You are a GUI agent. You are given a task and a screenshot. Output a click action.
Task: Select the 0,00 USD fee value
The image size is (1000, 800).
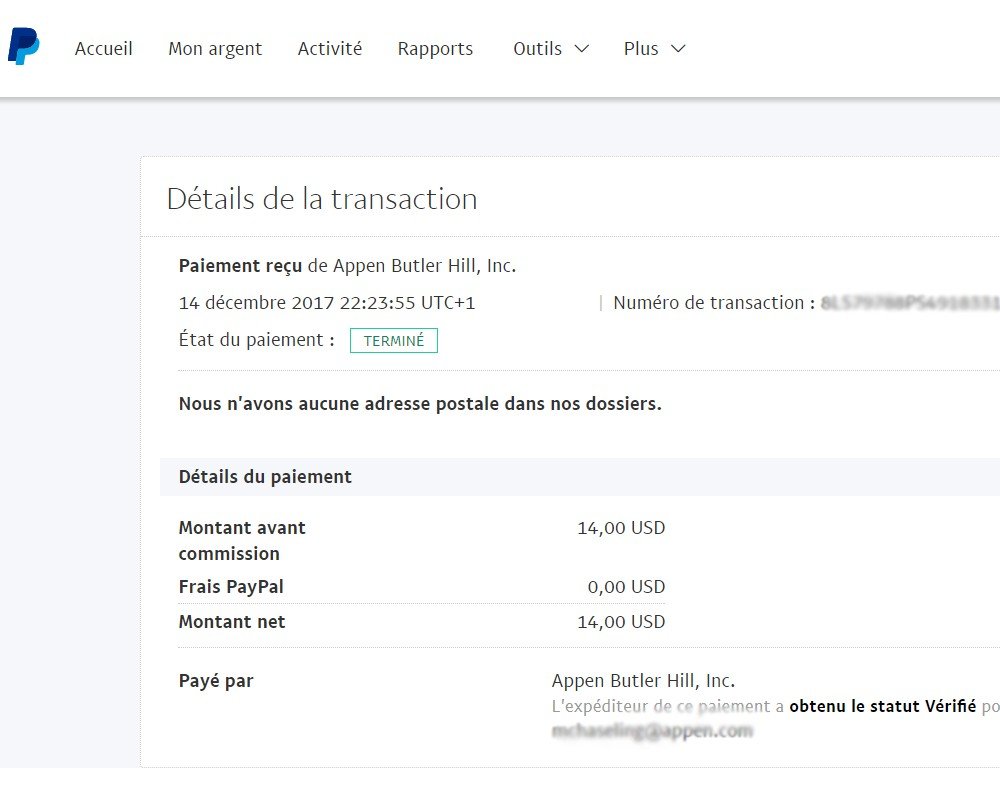tap(626, 587)
